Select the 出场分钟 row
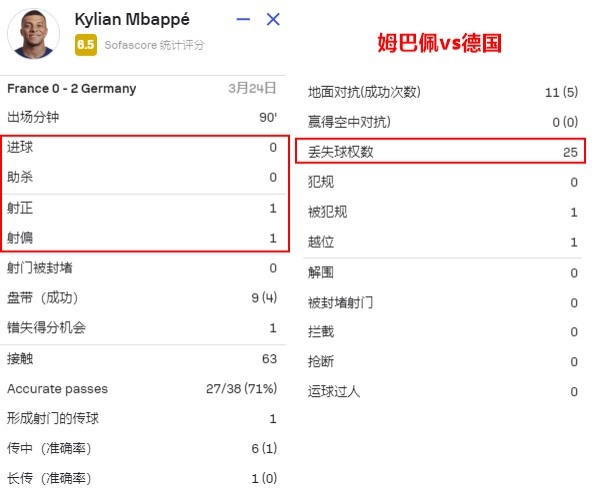600x490 pixels. pyautogui.click(x=142, y=117)
